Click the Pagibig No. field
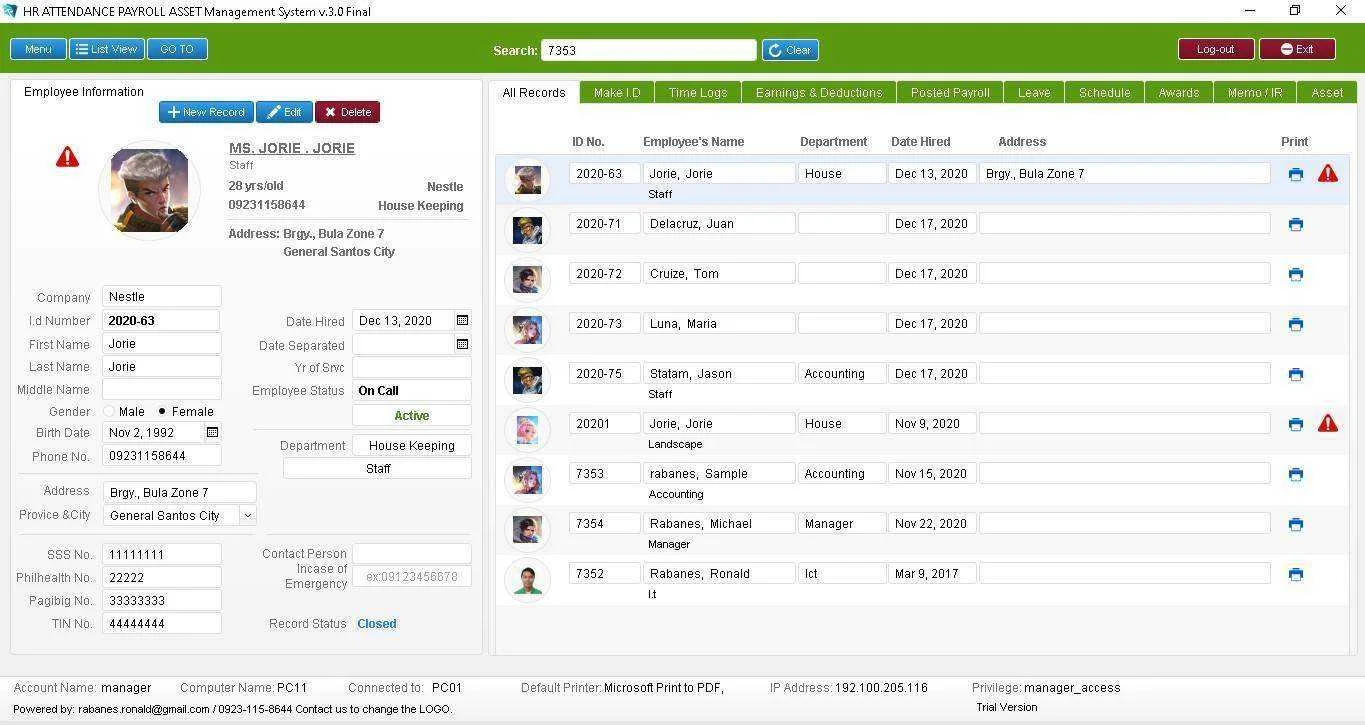1365x725 pixels. point(161,600)
